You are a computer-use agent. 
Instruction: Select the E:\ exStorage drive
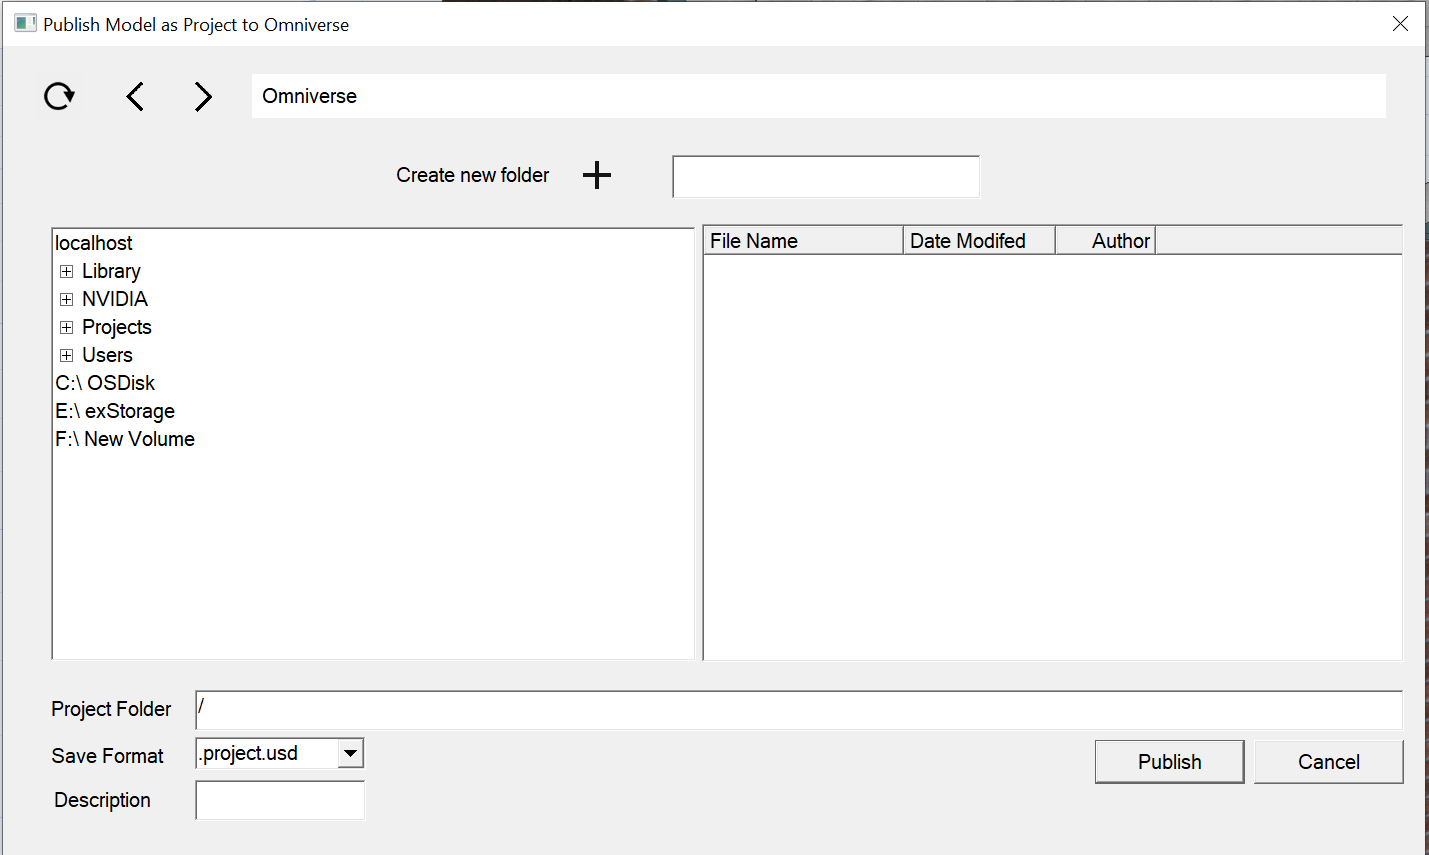115,411
